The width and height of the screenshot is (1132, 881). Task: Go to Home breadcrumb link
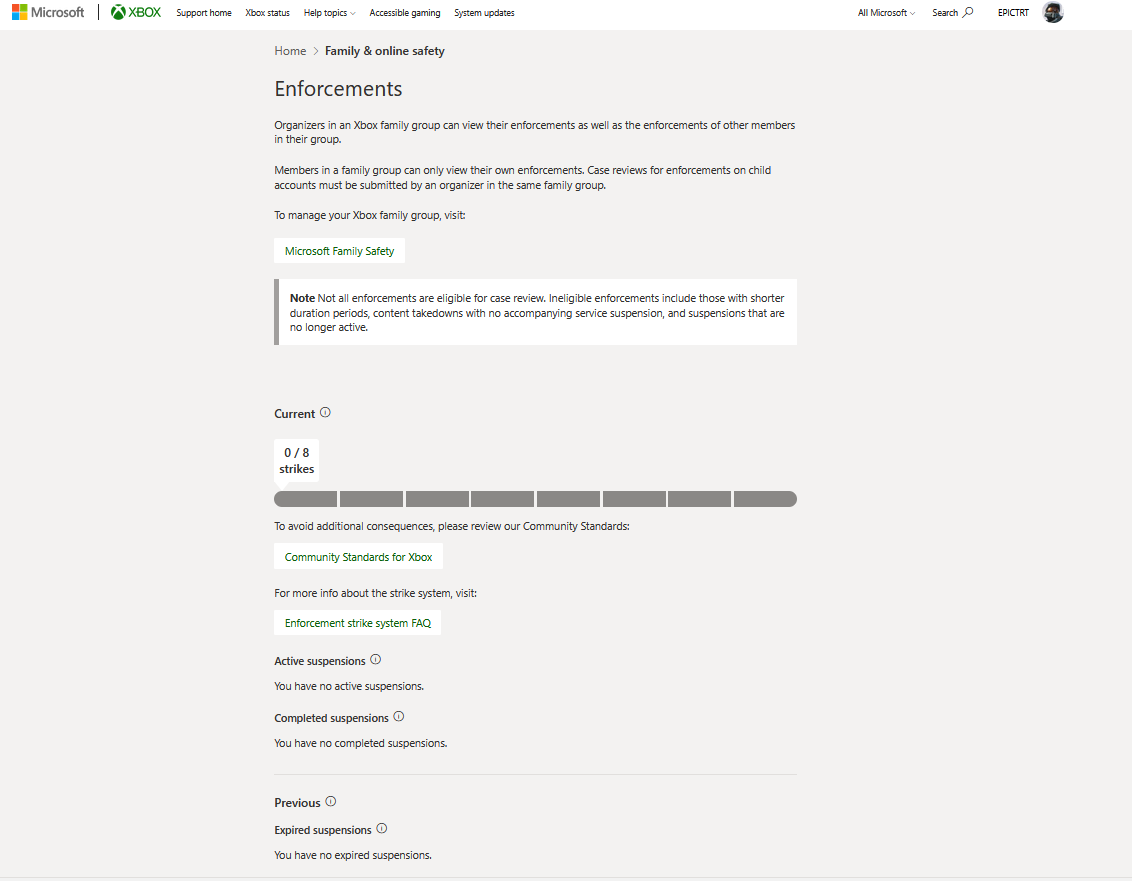290,51
